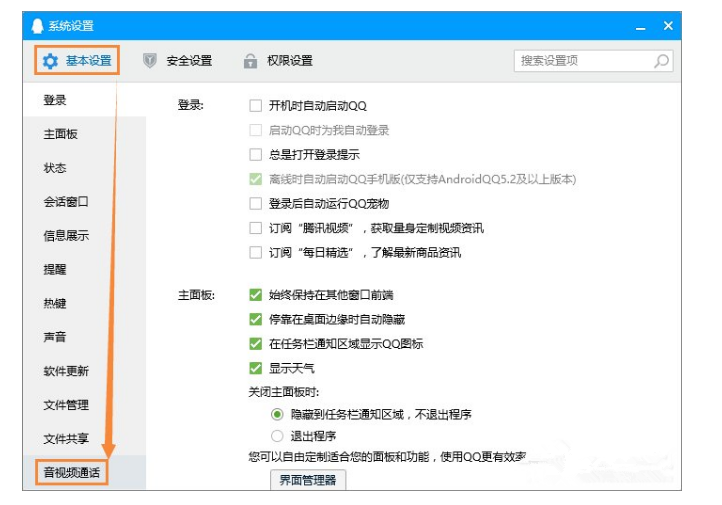Uncheck 始终保持在其他窗口前端
The width and height of the screenshot is (722, 505).
click(255, 295)
